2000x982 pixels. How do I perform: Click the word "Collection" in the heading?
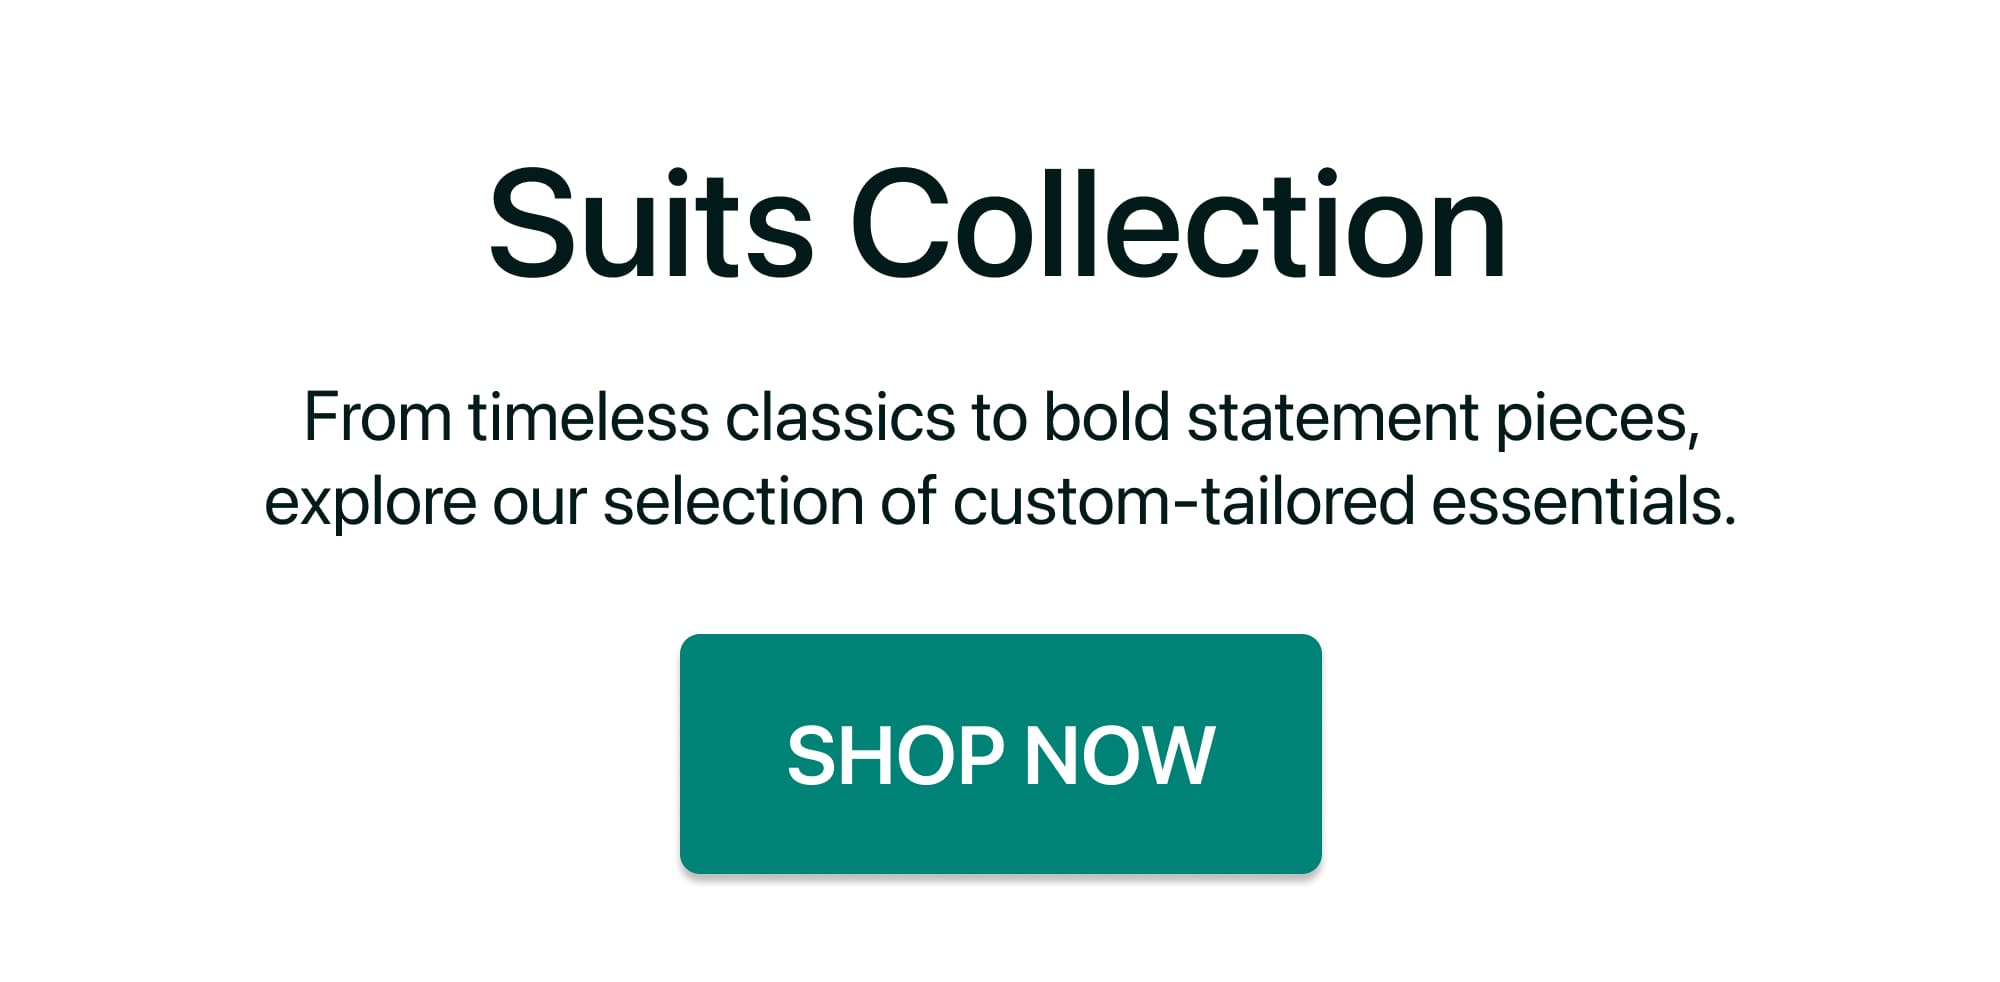[x=1178, y=225]
